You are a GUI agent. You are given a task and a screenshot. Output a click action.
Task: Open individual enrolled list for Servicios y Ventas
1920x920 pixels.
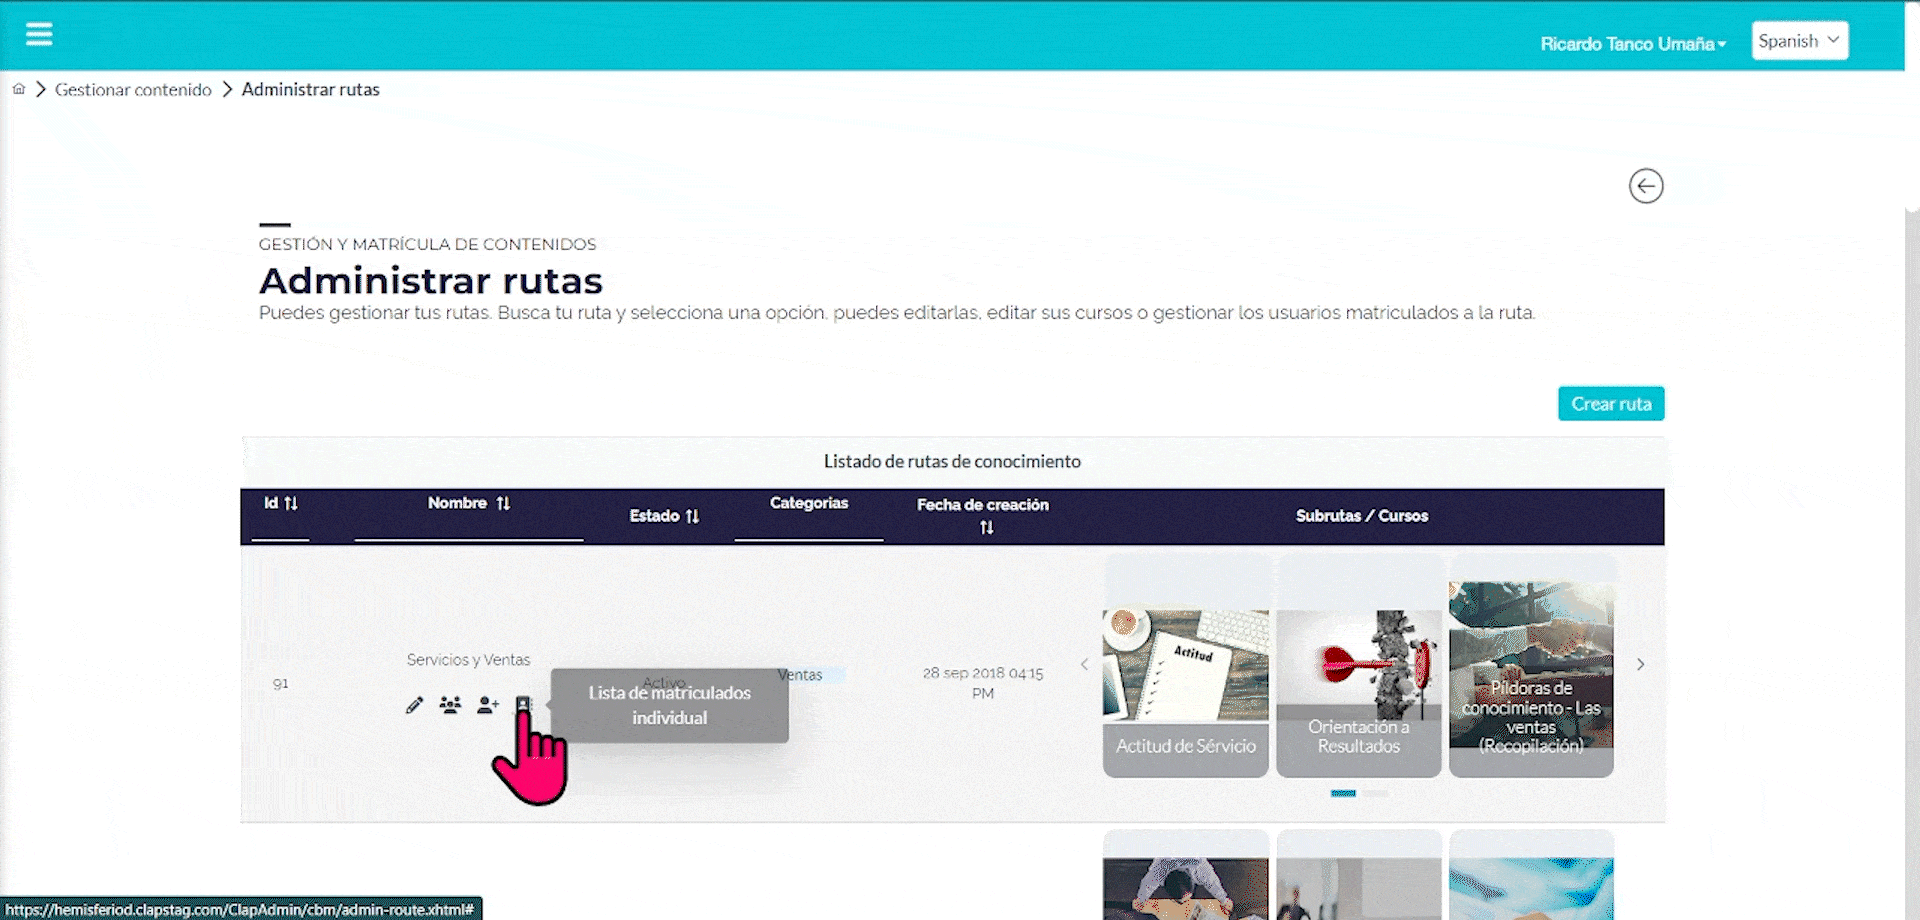[x=523, y=705]
